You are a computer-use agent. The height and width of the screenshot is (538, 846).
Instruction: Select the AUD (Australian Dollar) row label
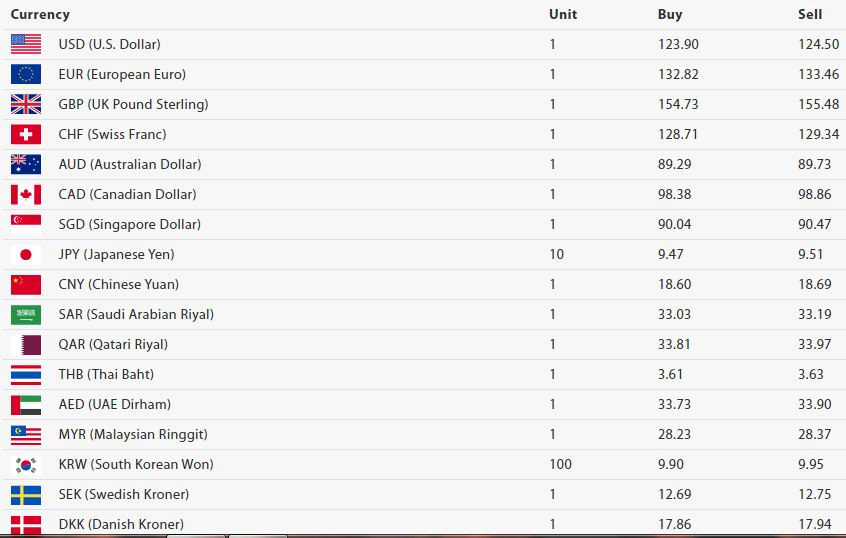point(130,165)
